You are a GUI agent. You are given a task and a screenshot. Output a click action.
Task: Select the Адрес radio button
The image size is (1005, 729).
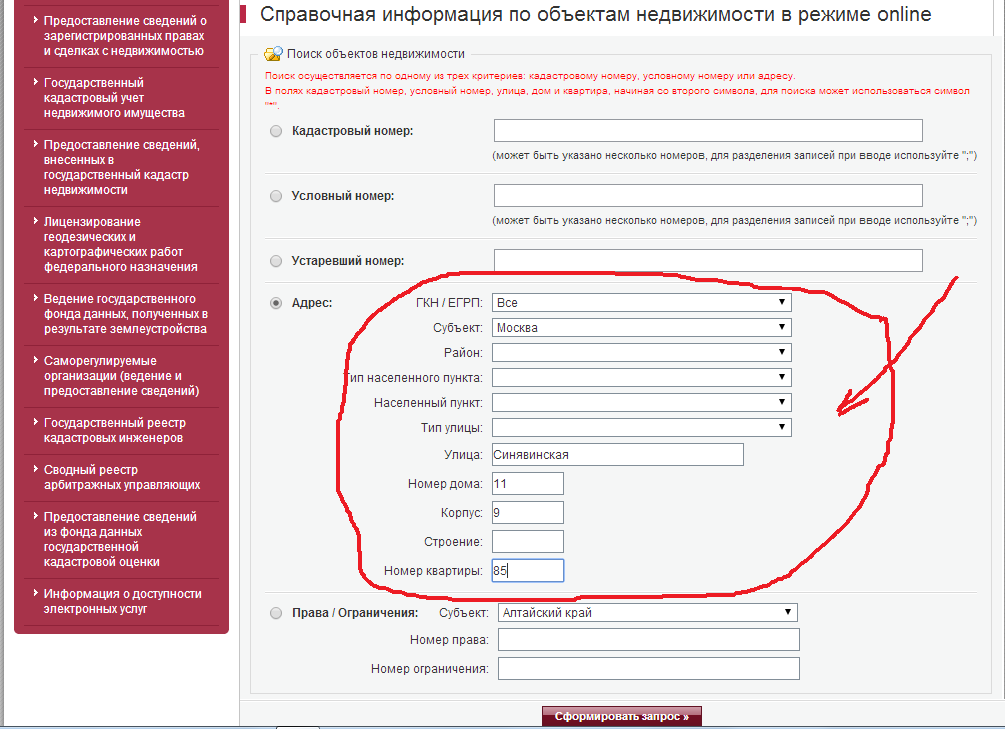(276, 303)
